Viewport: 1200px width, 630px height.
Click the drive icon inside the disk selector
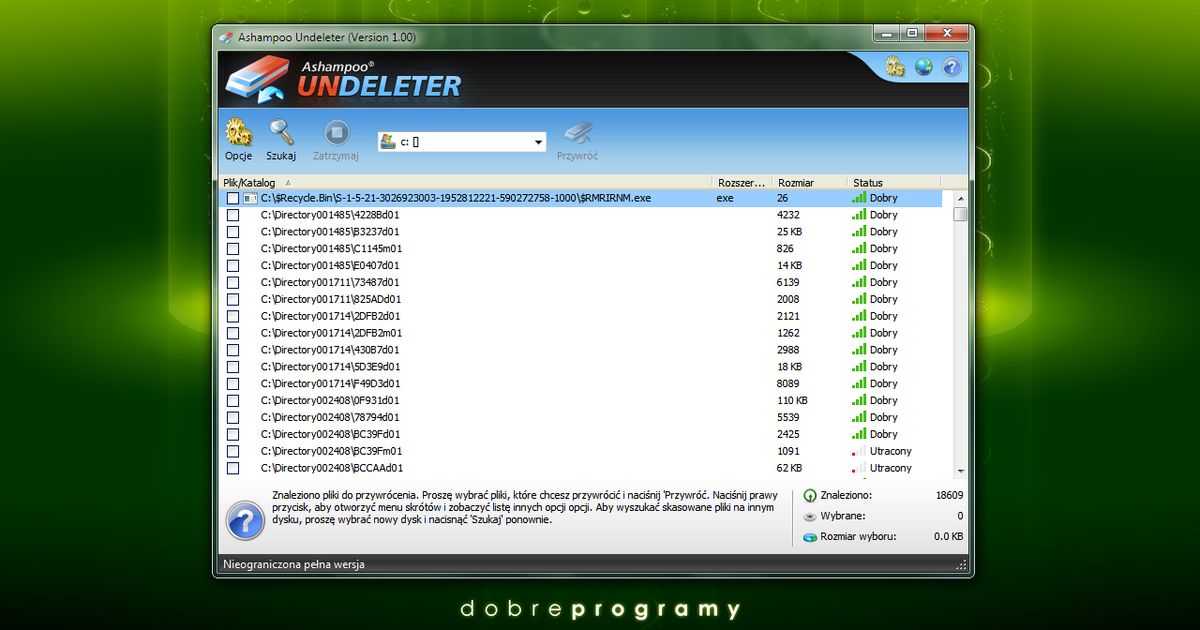388,141
